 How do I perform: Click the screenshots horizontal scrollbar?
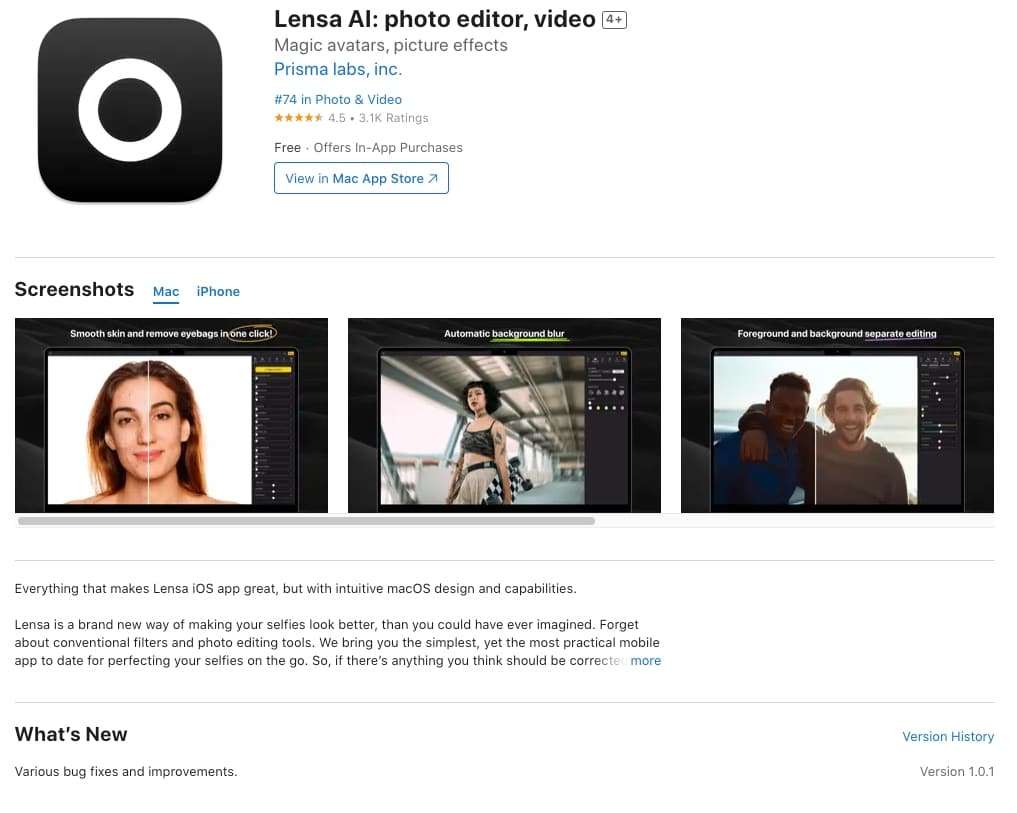[x=306, y=521]
